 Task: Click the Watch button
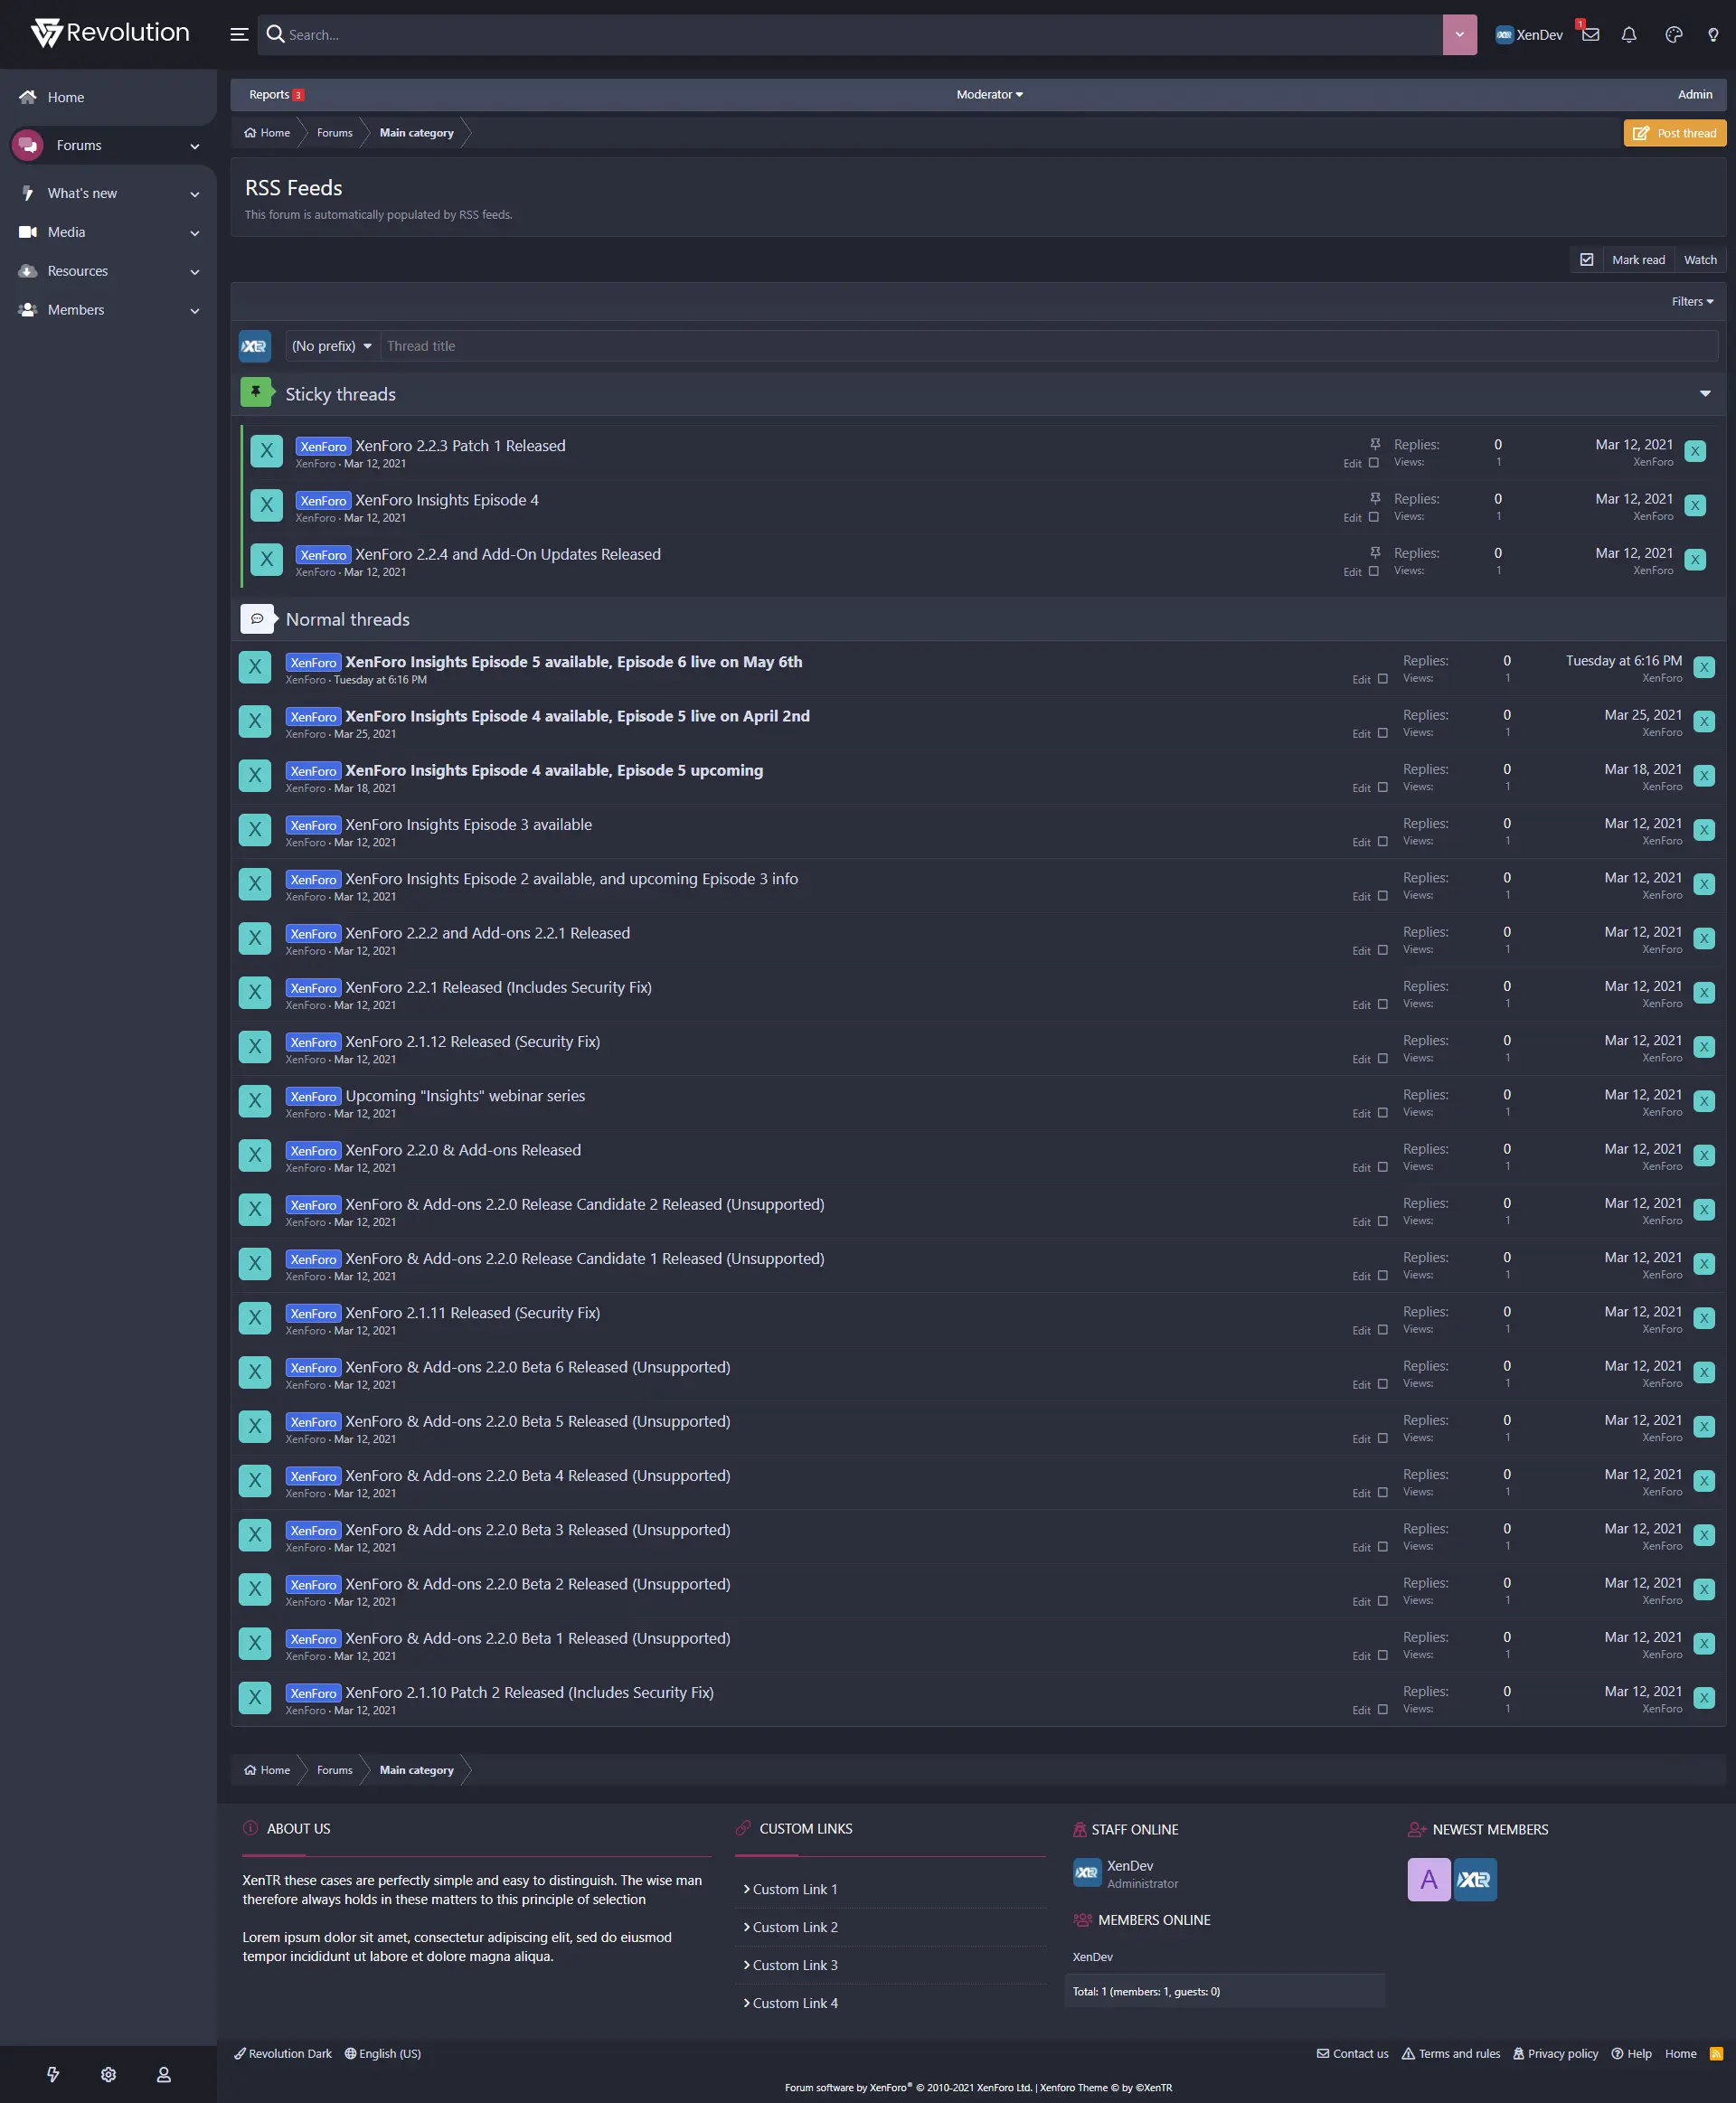click(1700, 260)
